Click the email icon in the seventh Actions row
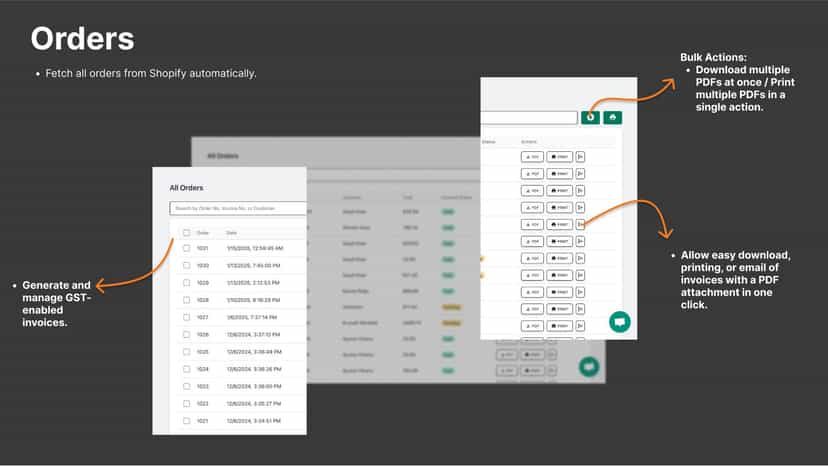 pos(580,258)
